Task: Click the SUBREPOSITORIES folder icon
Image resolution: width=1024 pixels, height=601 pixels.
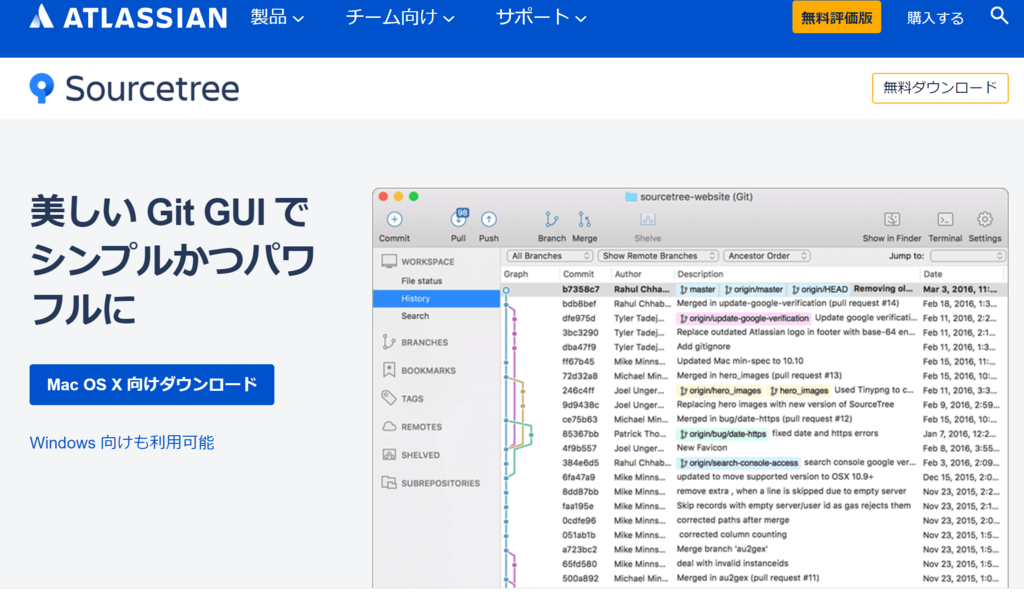Action: point(389,483)
